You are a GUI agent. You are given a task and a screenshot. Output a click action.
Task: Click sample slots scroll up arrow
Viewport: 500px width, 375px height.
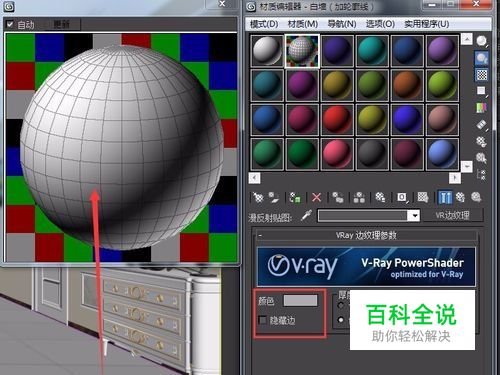(x=467, y=39)
